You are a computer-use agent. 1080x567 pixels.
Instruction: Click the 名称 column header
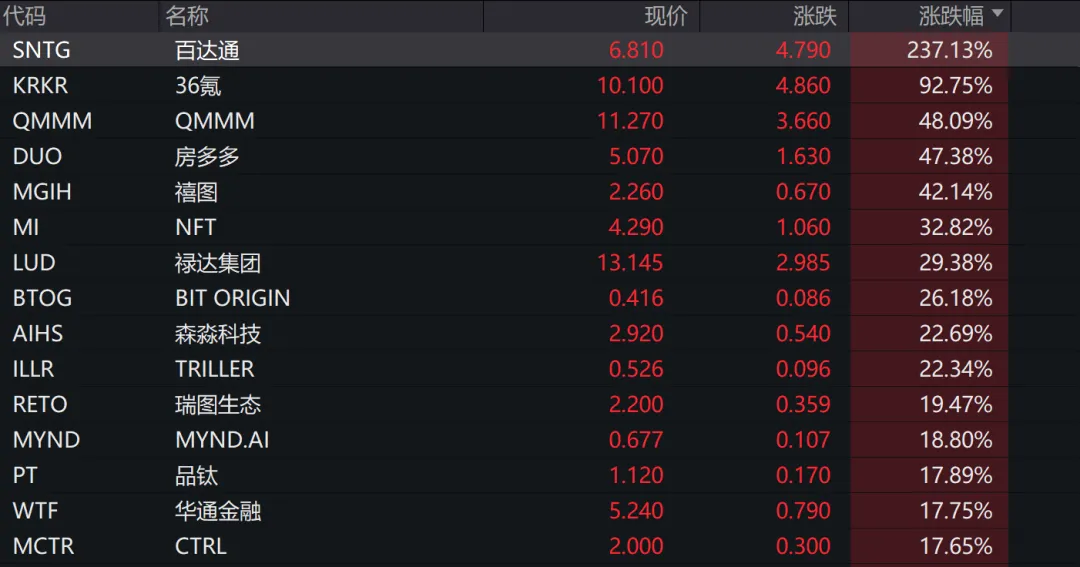[187, 16]
